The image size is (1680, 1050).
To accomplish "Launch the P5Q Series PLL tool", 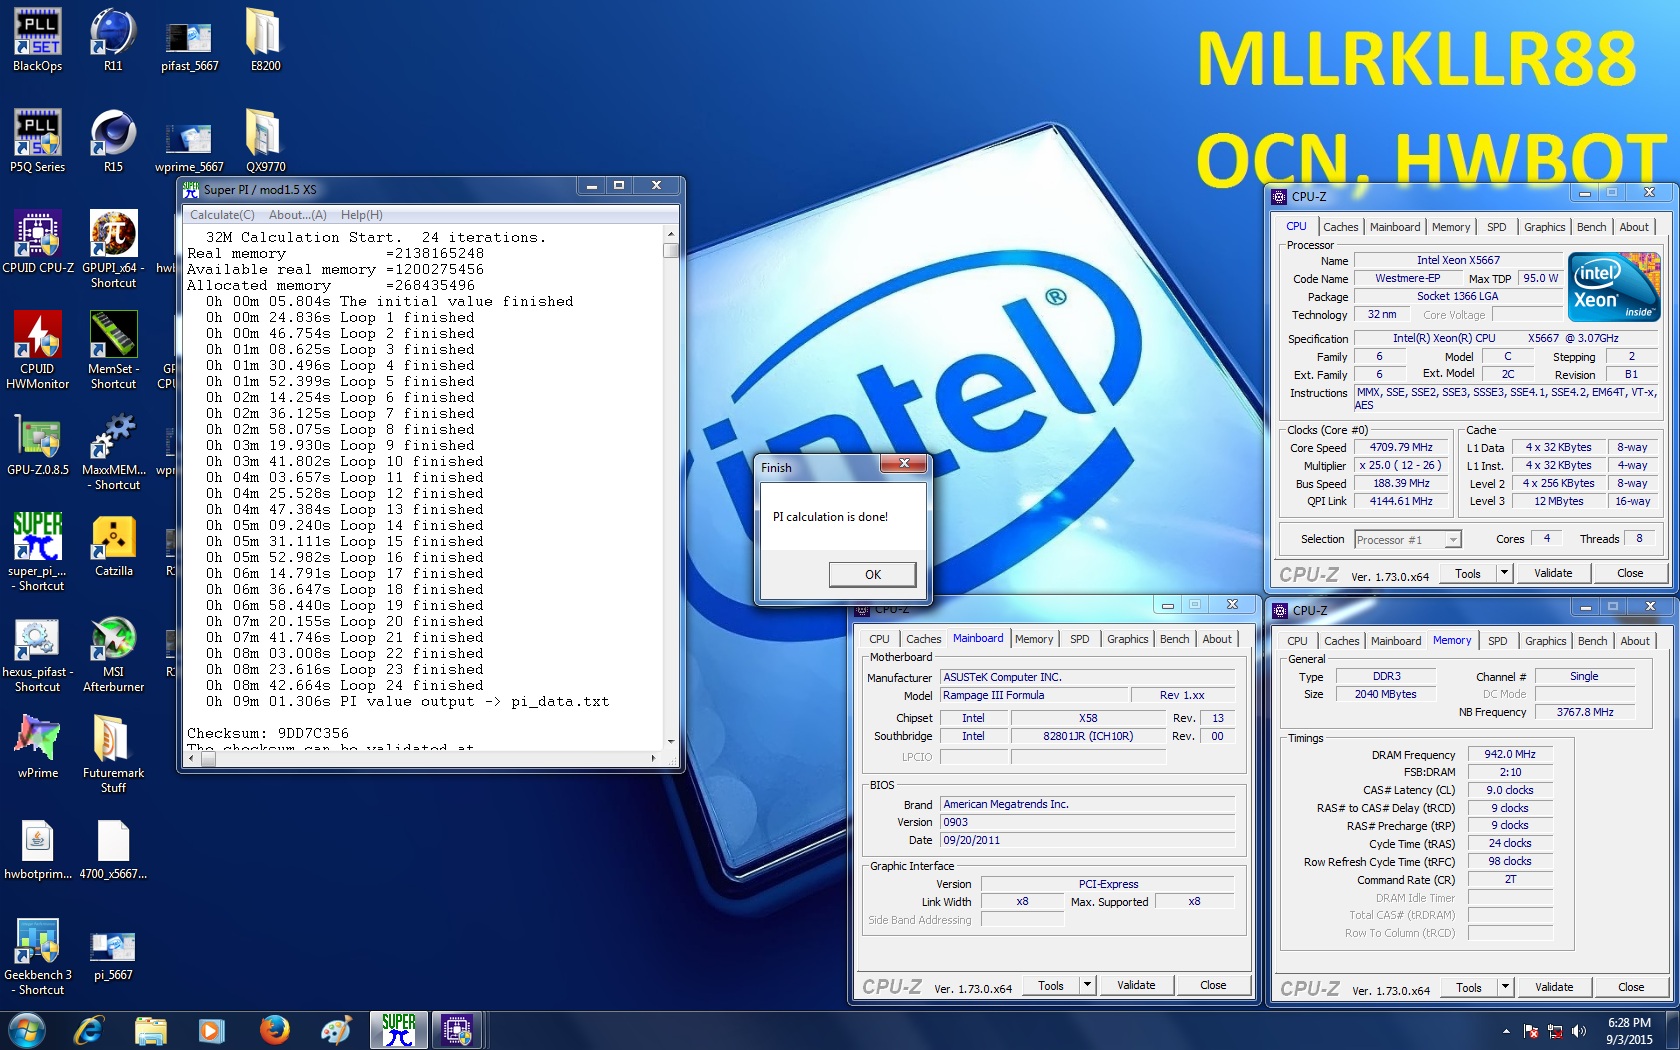I will click(x=37, y=141).
